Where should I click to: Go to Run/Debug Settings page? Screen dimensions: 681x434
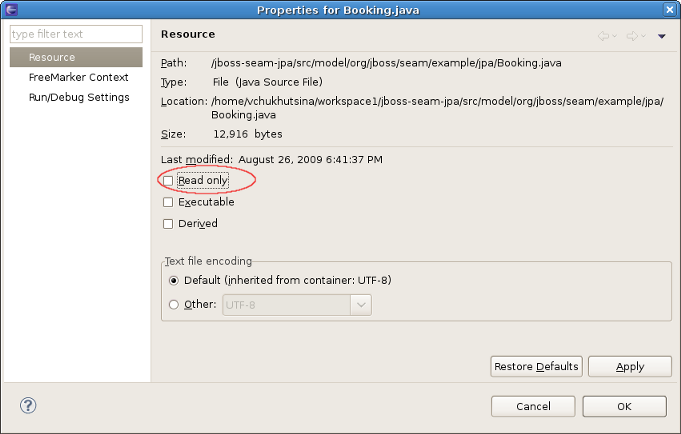pyautogui.click(x=79, y=97)
